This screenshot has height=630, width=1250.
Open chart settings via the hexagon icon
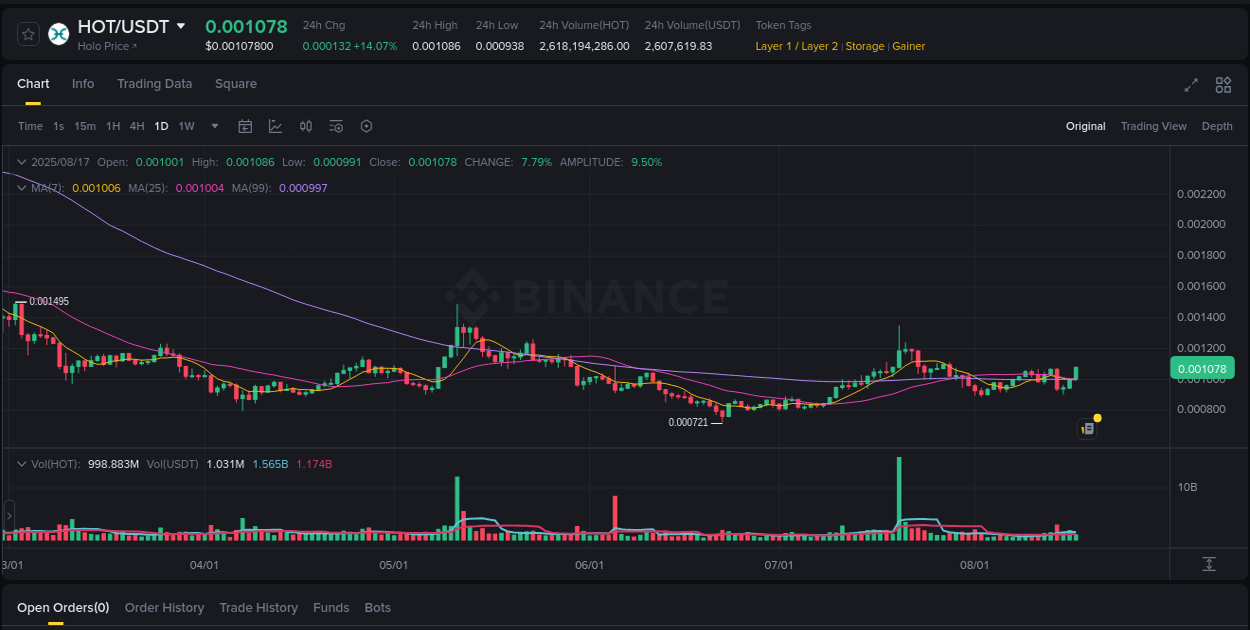366,126
